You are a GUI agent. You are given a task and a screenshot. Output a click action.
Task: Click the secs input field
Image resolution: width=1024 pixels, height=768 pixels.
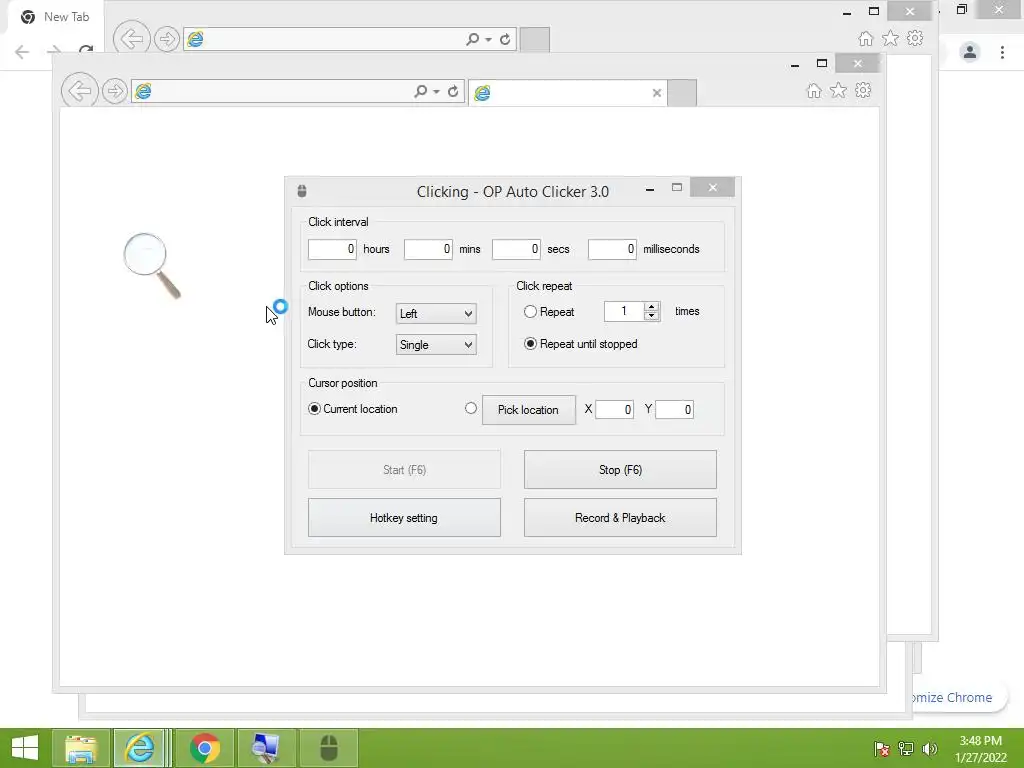click(x=516, y=249)
